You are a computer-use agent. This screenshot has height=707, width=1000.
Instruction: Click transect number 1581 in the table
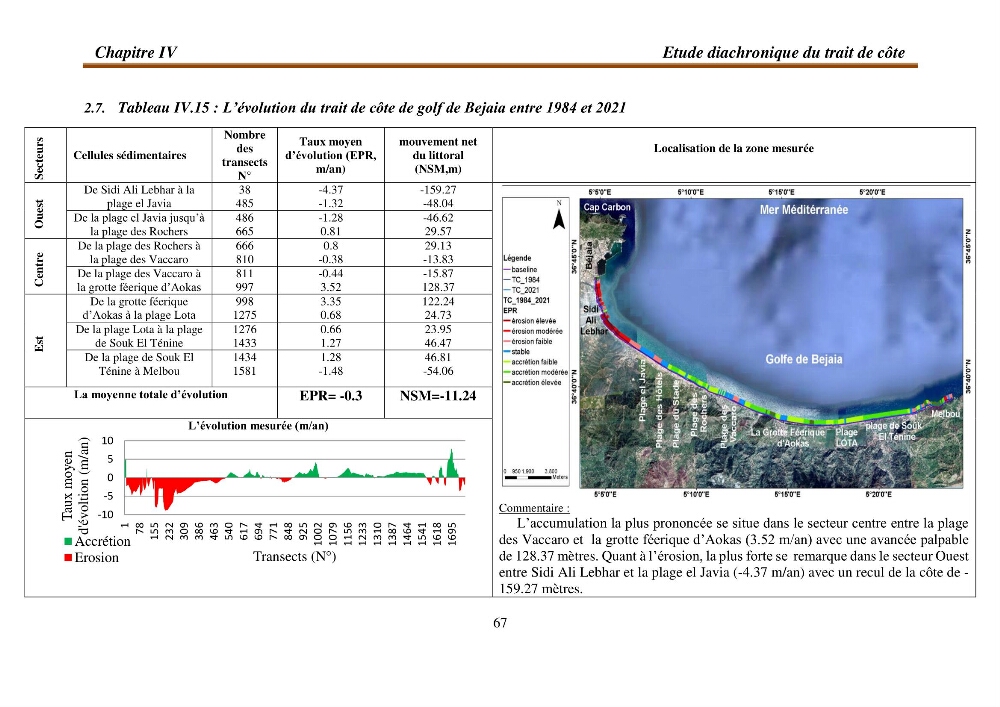click(244, 371)
